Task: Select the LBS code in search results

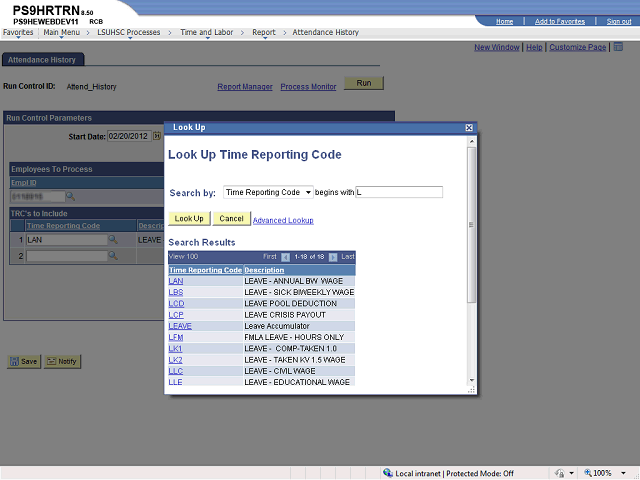Action: [x=176, y=292]
